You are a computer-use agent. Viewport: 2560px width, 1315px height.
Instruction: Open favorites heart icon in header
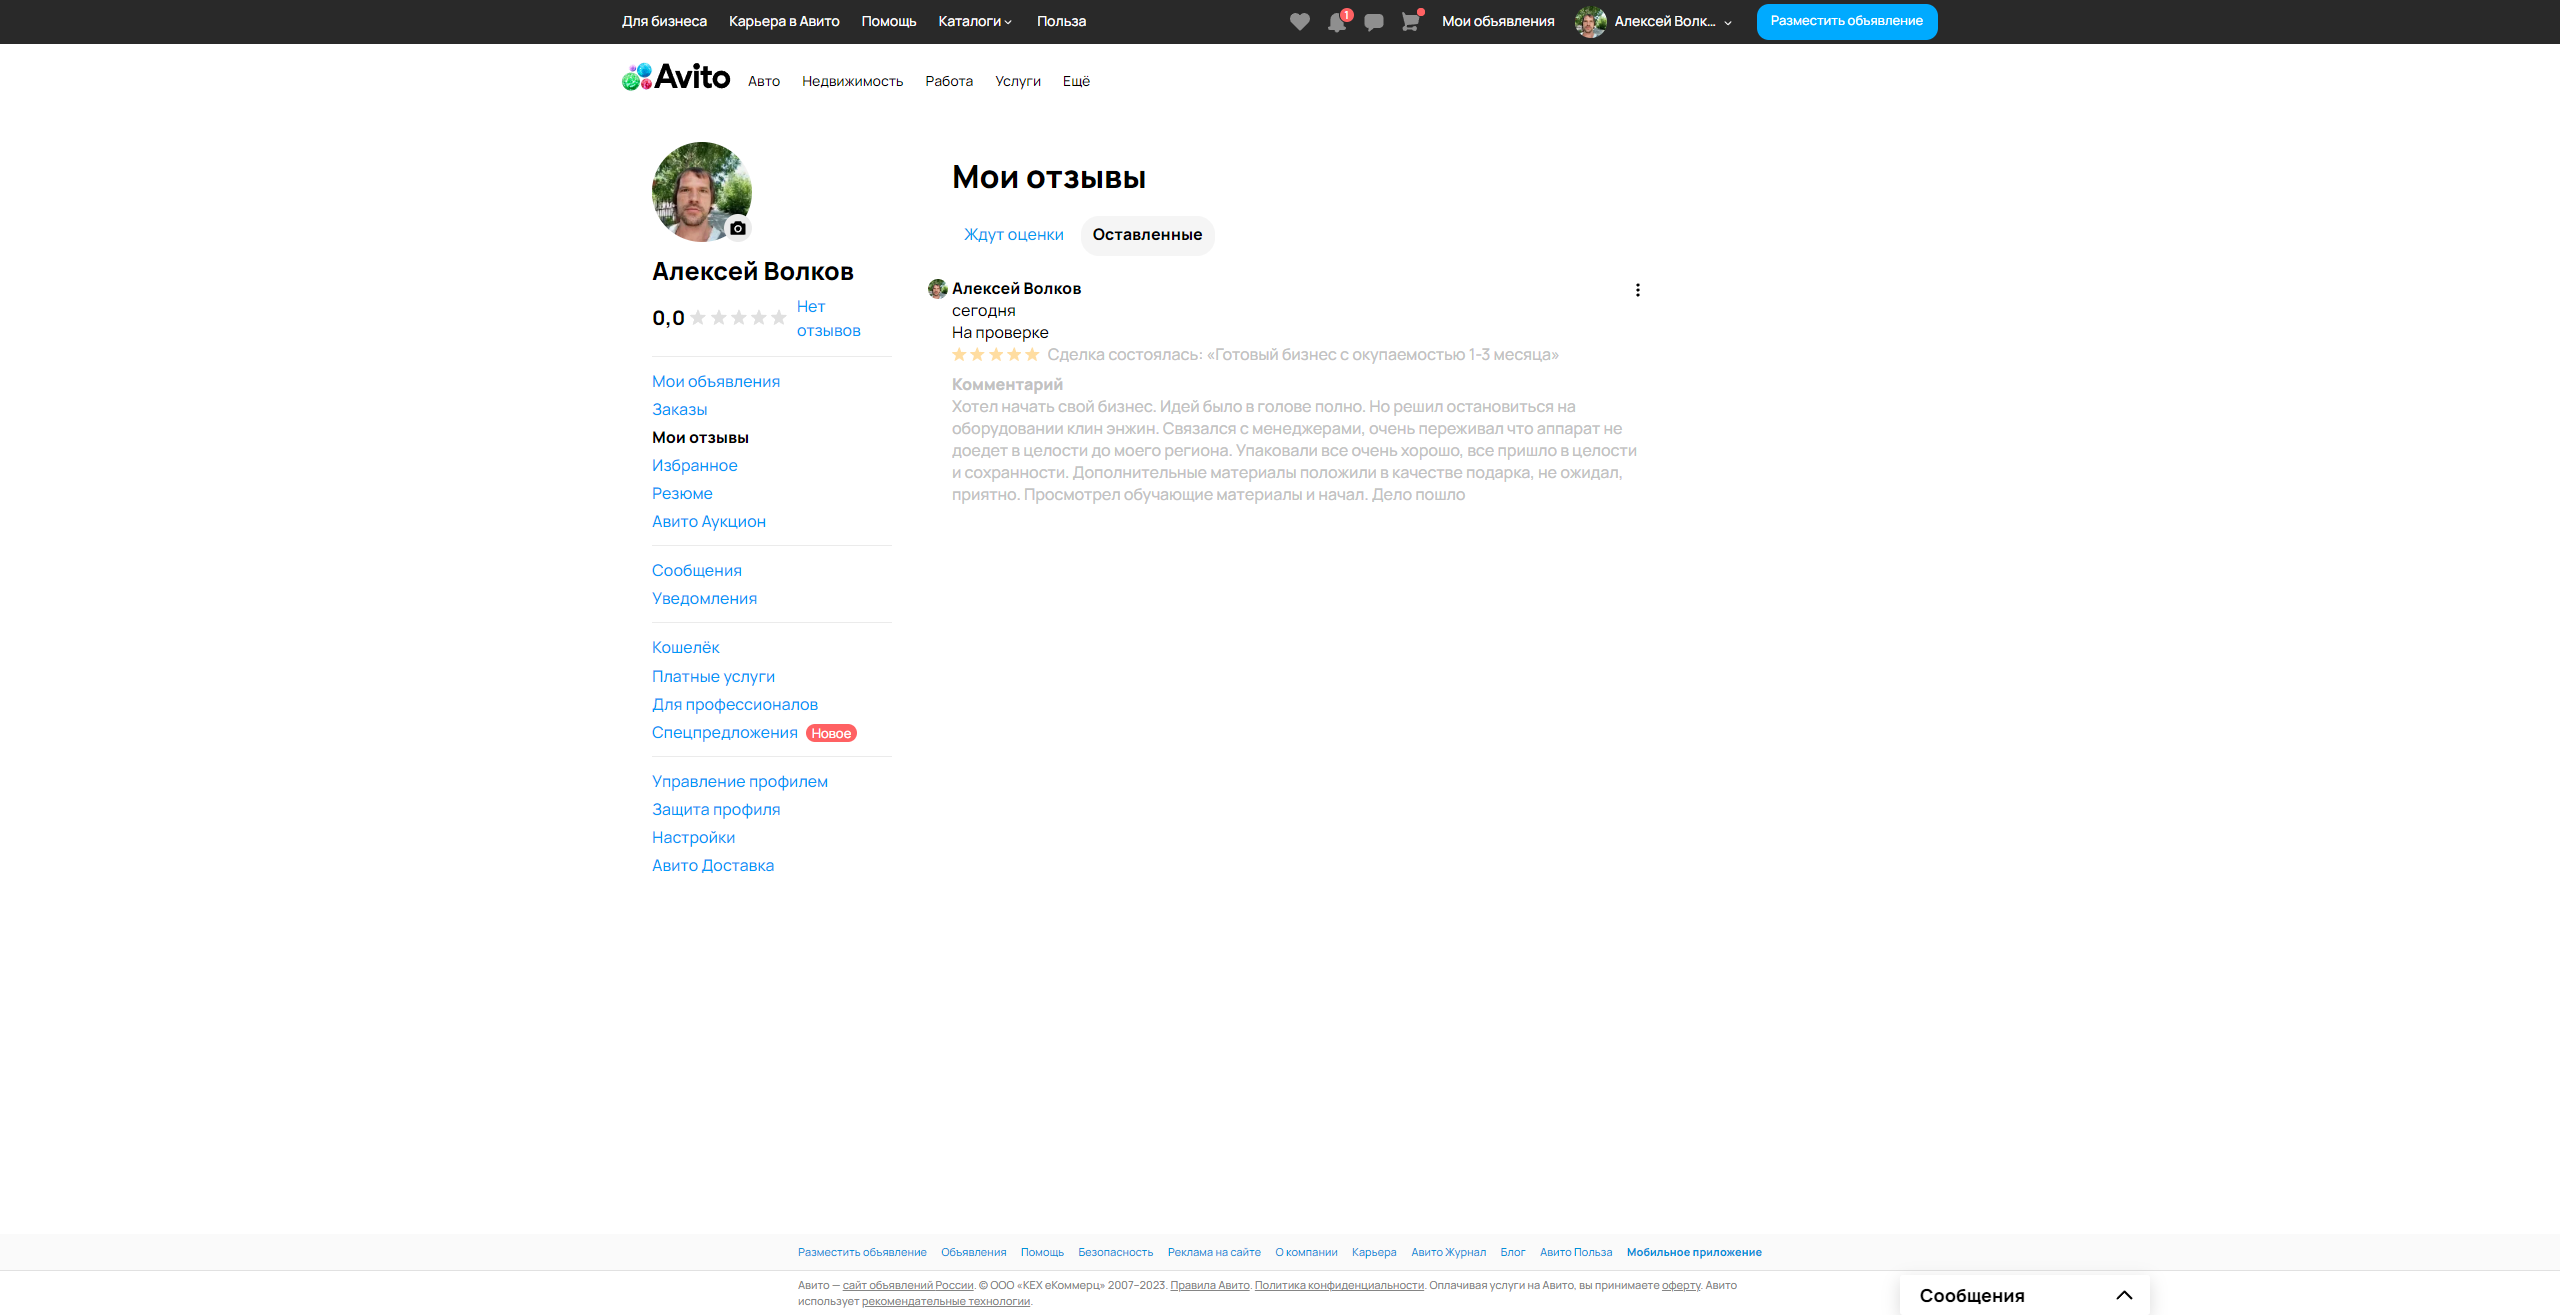[x=1299, y=21]
